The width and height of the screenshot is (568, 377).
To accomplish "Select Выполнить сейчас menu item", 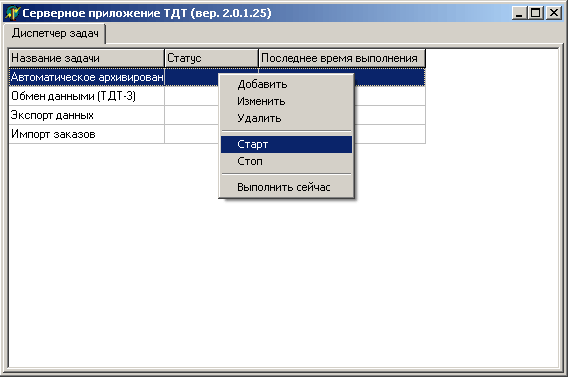I will pyautogui.click(x=286, y=187).
